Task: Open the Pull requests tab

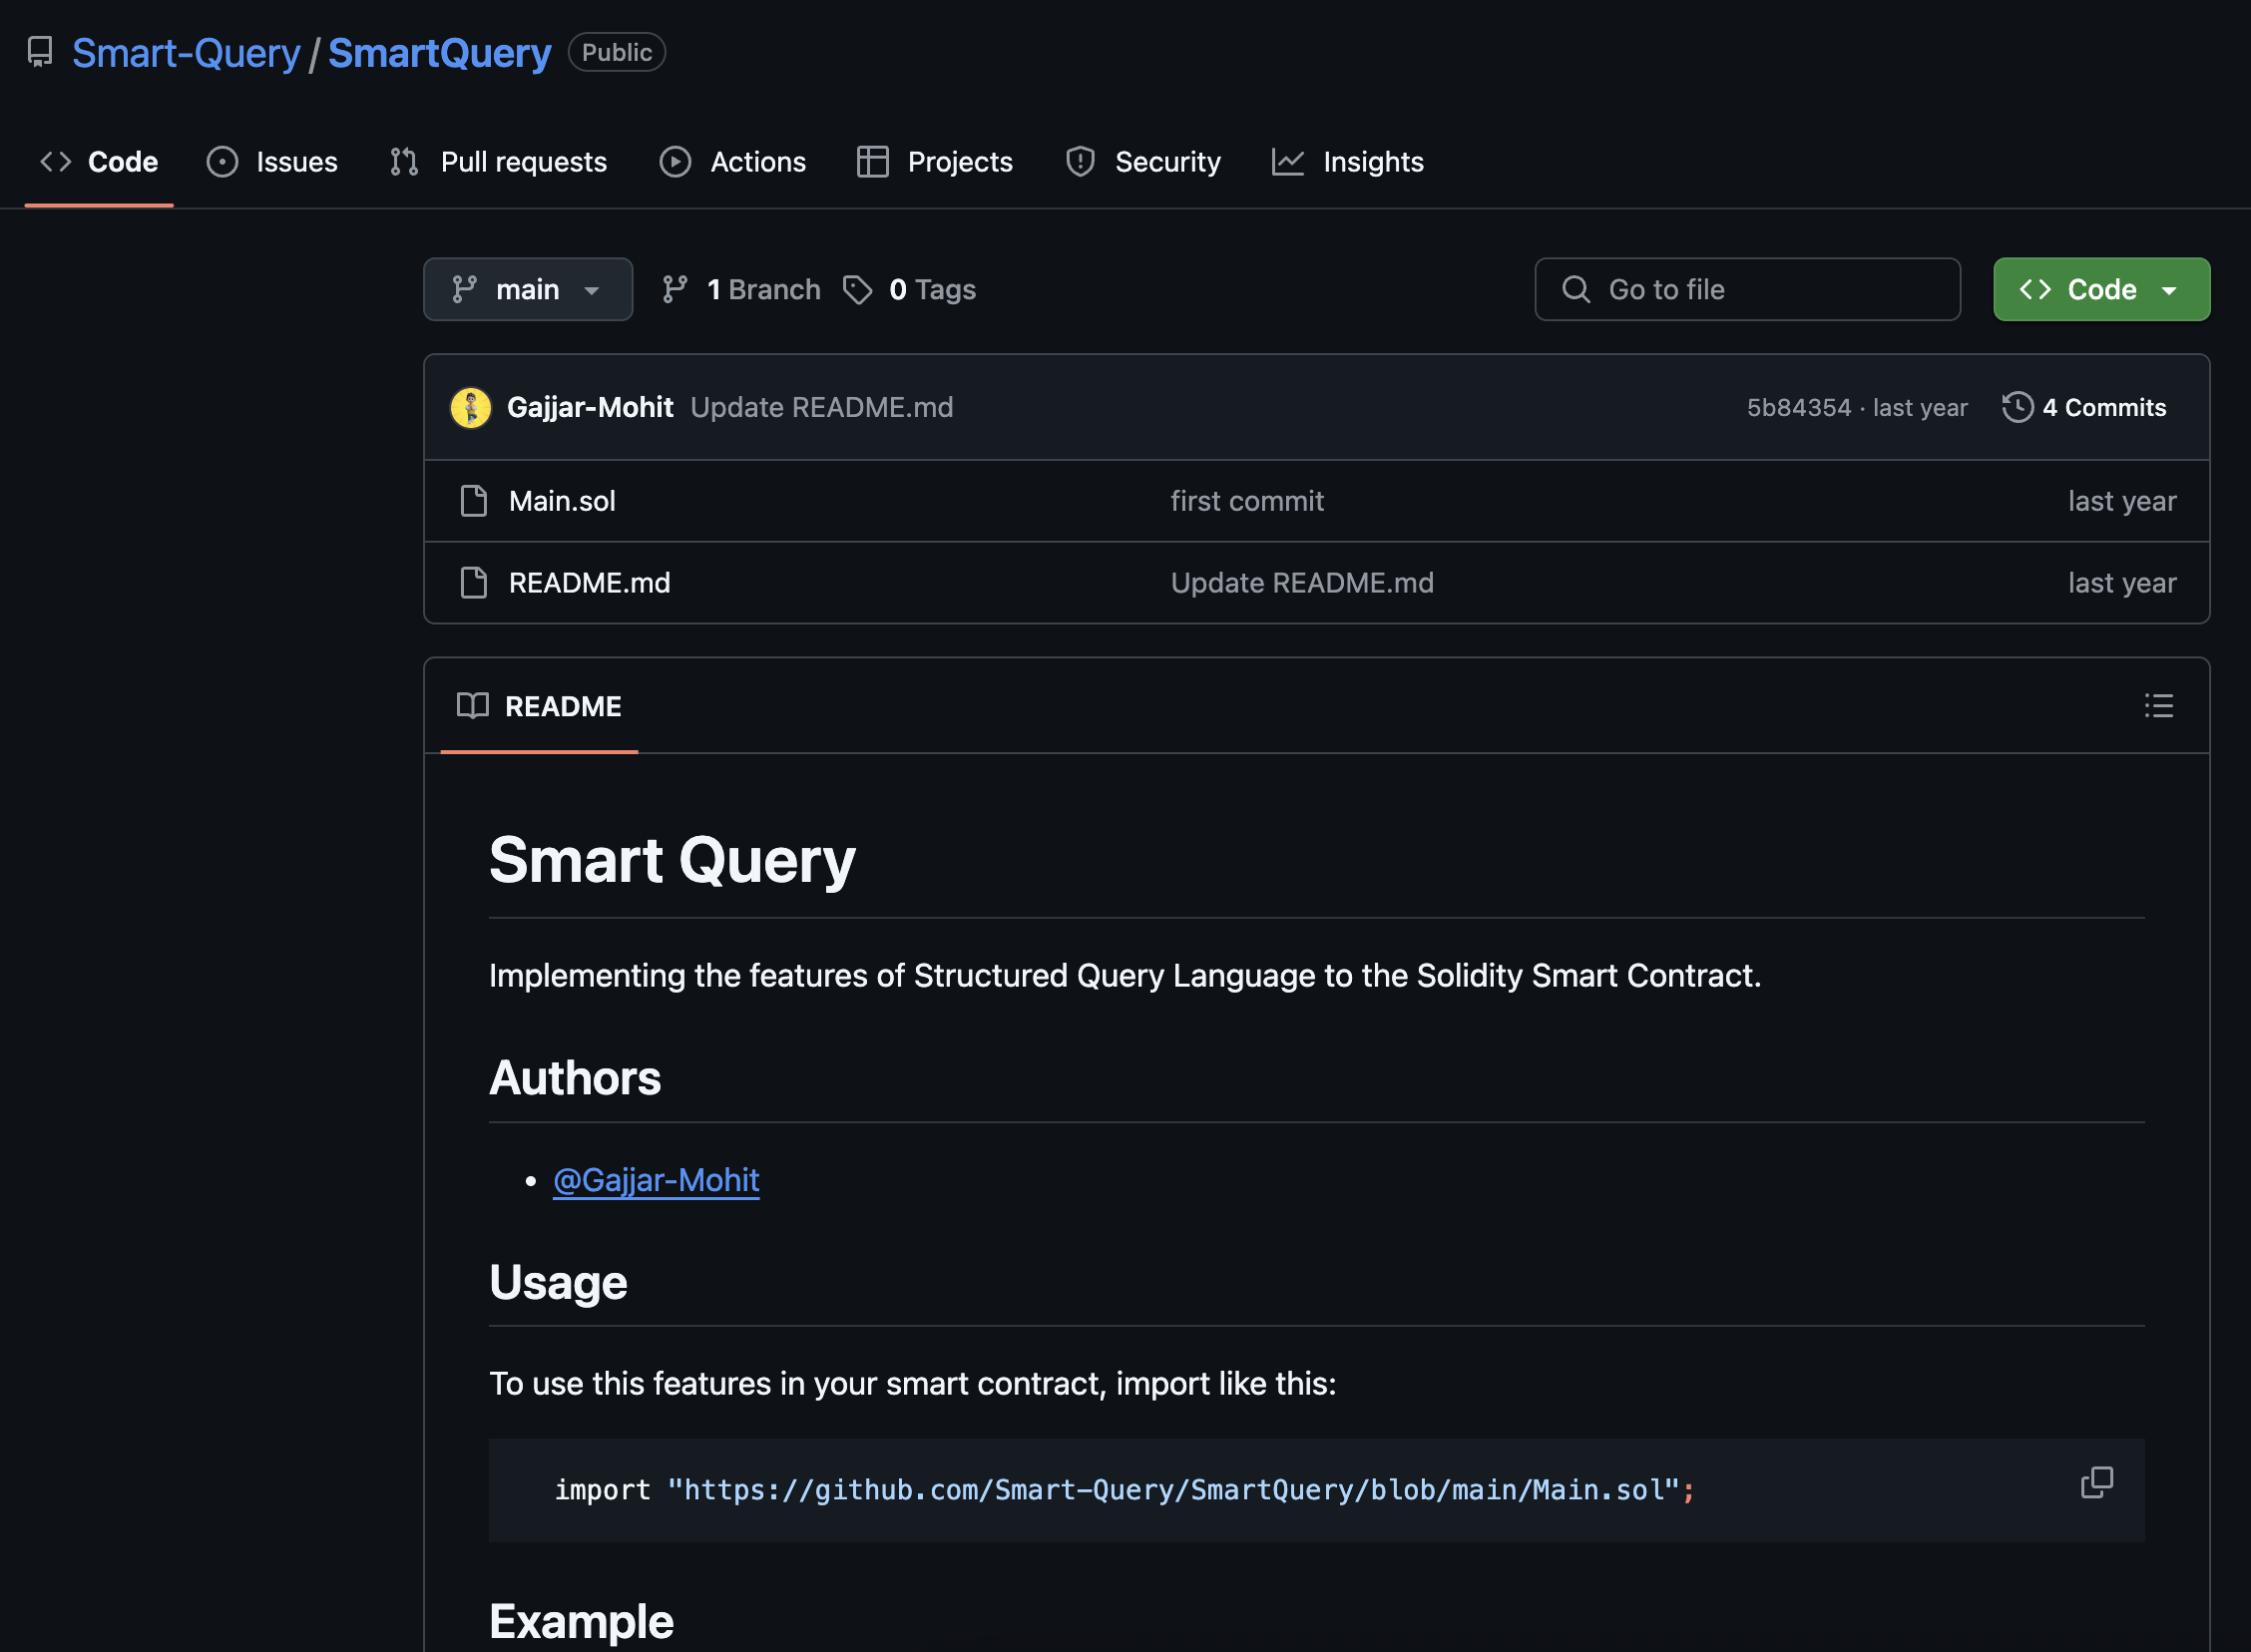Action: point(498,162)
